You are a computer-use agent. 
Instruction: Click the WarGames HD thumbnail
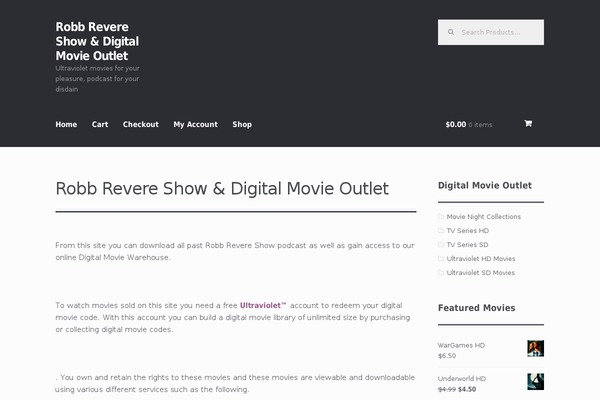535,348
